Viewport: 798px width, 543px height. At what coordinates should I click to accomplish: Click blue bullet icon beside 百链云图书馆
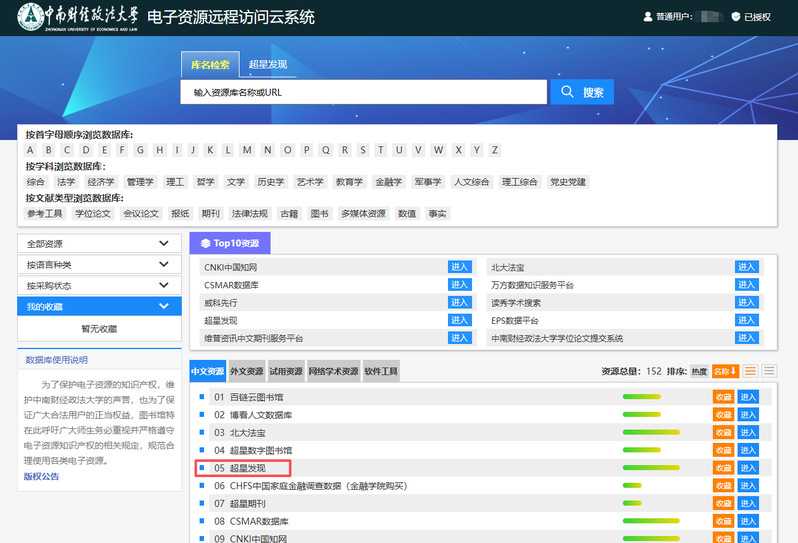tap(201, 397)
